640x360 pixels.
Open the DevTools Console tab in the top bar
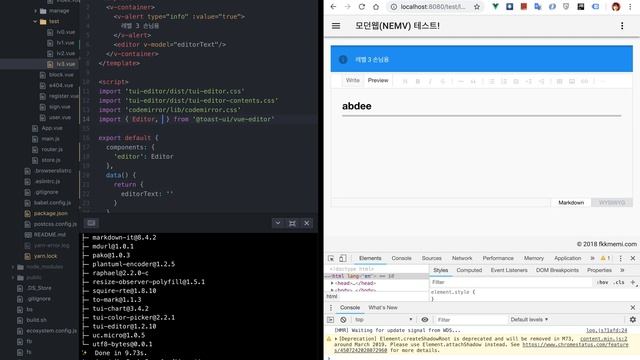(x=401, y=258)
